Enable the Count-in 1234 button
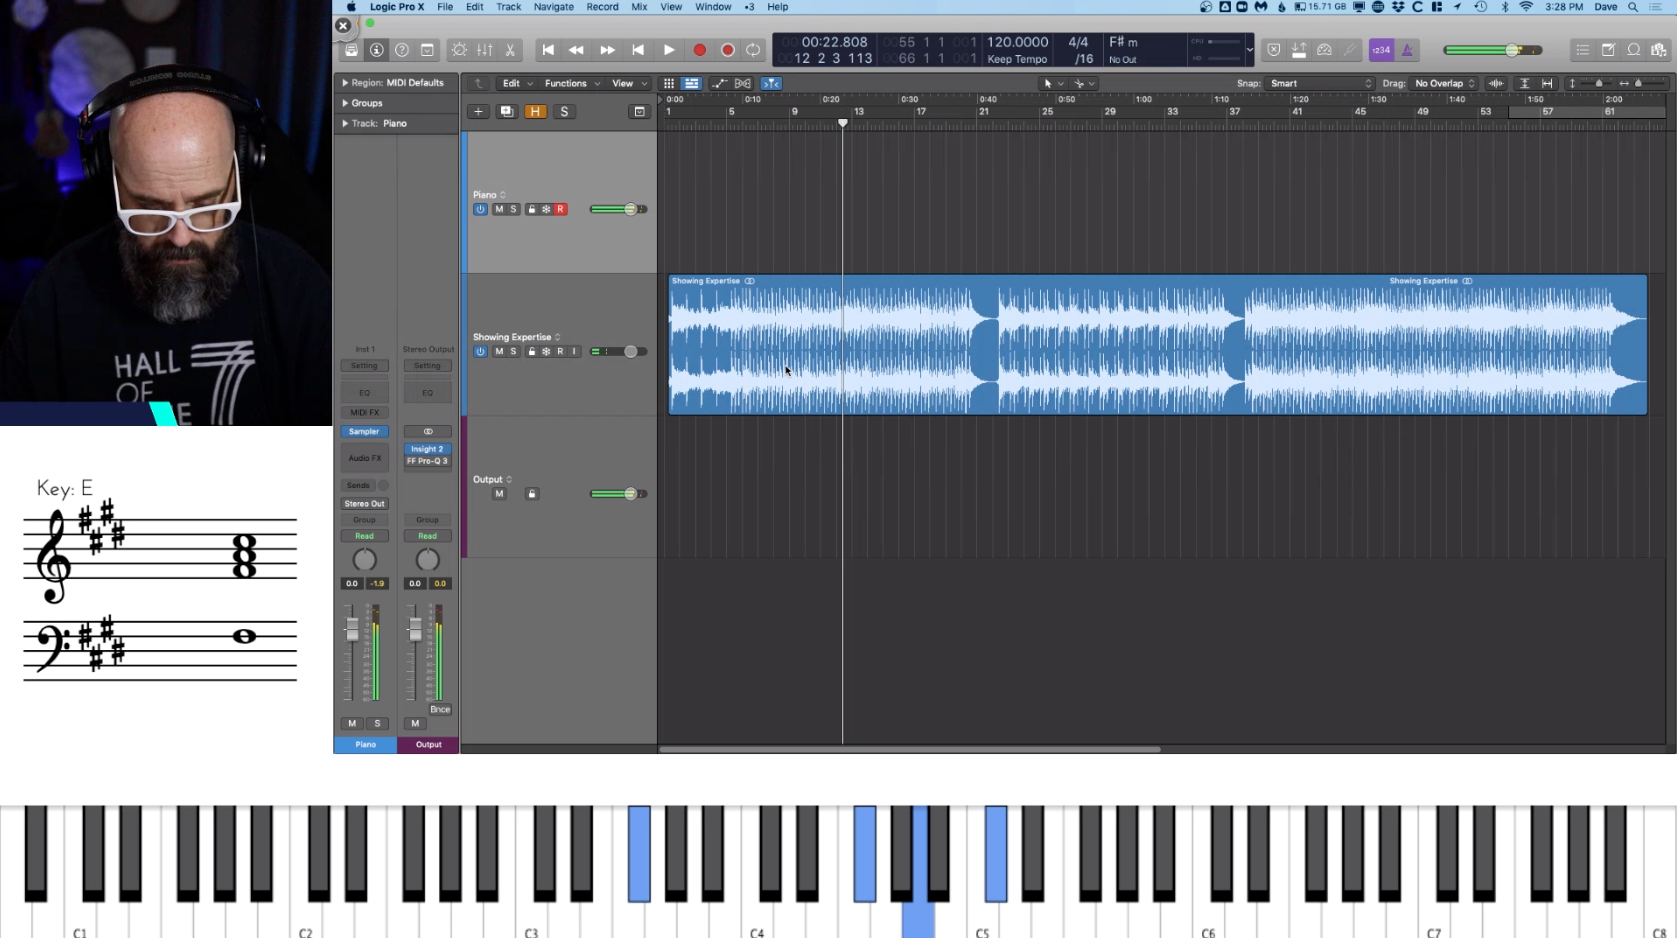This screenshot has height=938, width=1677. (x=1381, y=50)
